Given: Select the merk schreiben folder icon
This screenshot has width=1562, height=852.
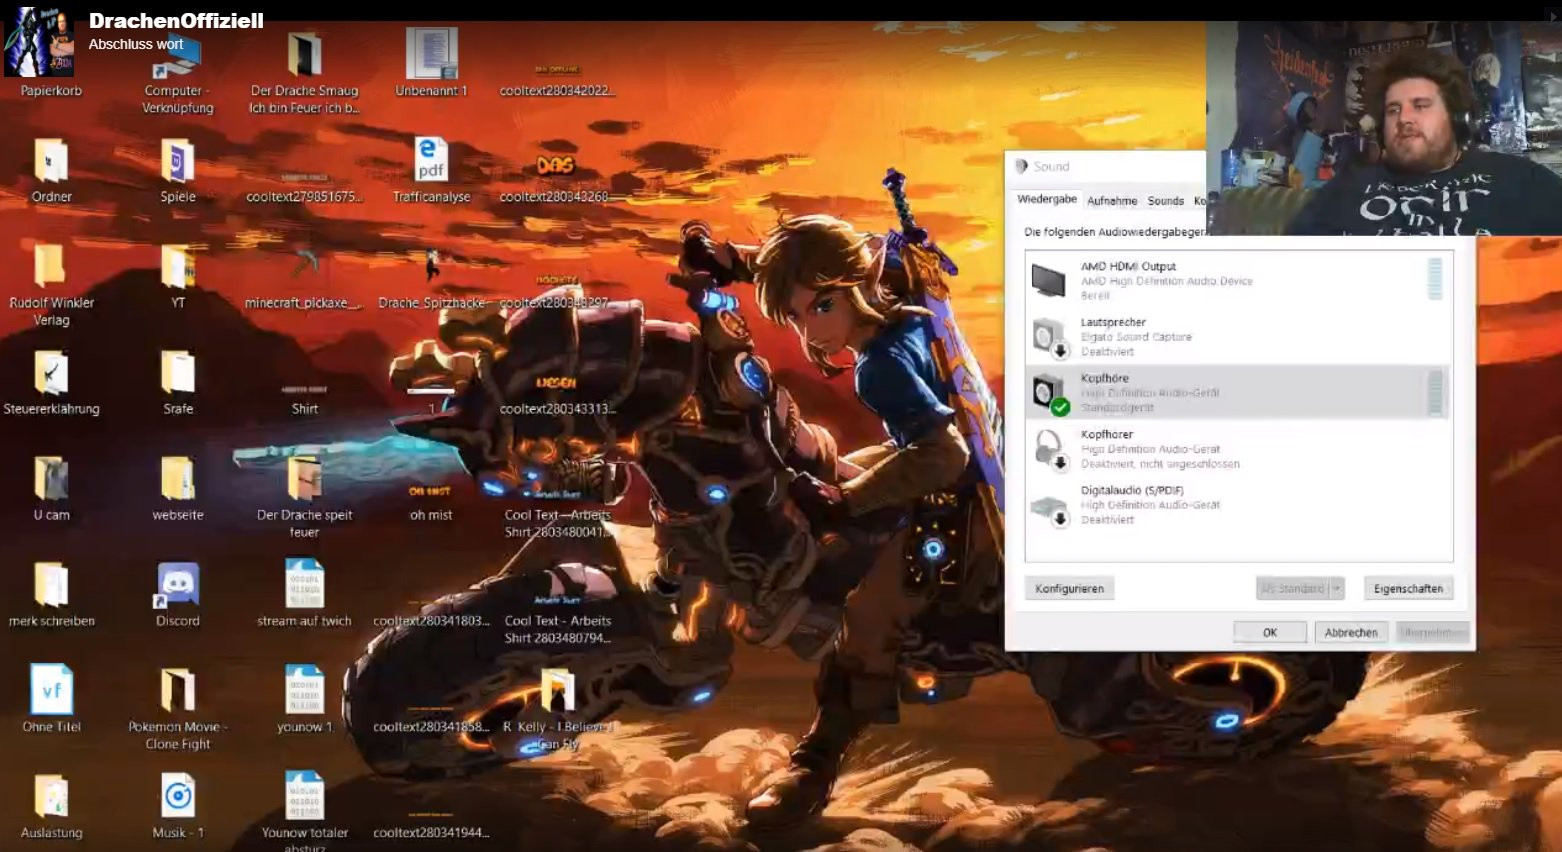Looking at the screenshot, I should coord(51,595).
